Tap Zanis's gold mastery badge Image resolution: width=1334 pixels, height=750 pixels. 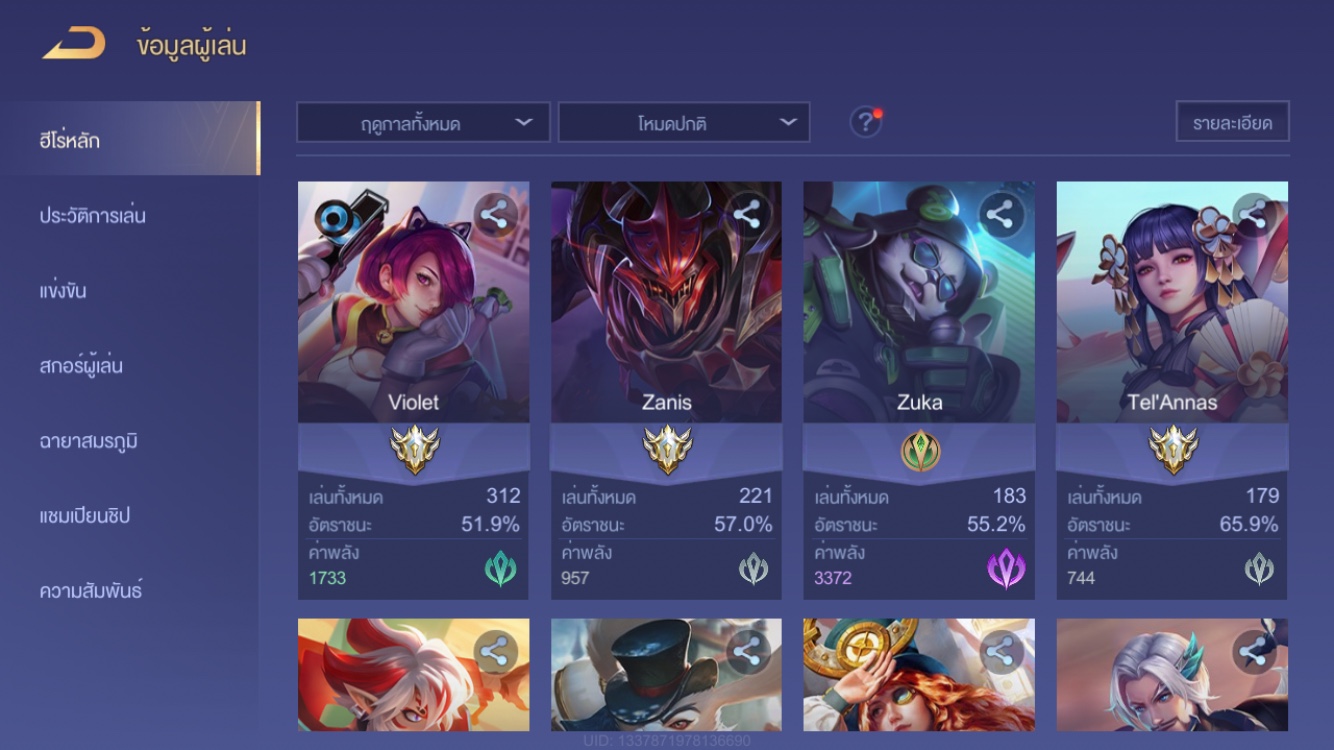click(667, 450)
